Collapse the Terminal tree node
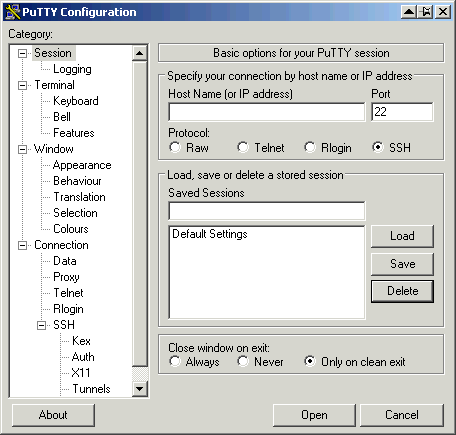The height and width of the screenshot is (435, 456). pyautogui.click(x=22, y=85)
